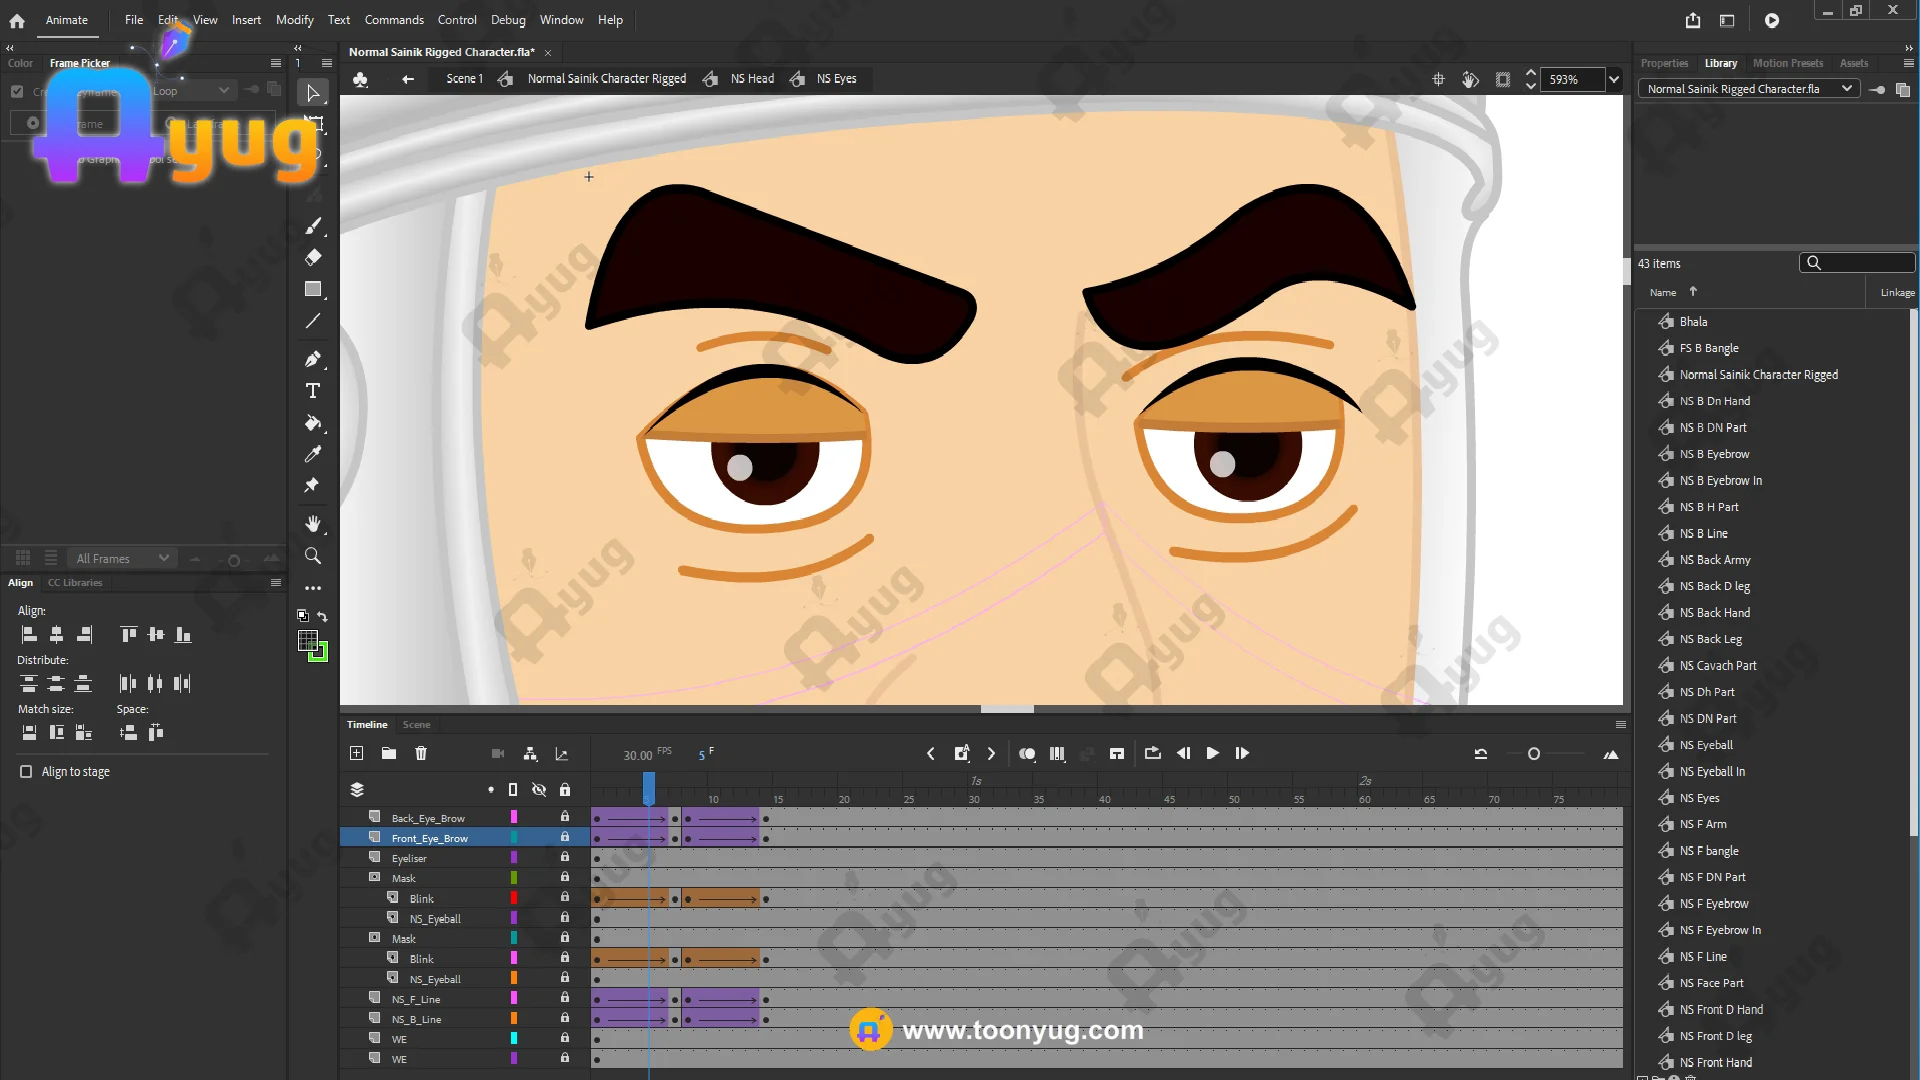Select the Text tool
Image resolution: width=1920 pixels, height=1080 pixels.
tap(313, 391)
